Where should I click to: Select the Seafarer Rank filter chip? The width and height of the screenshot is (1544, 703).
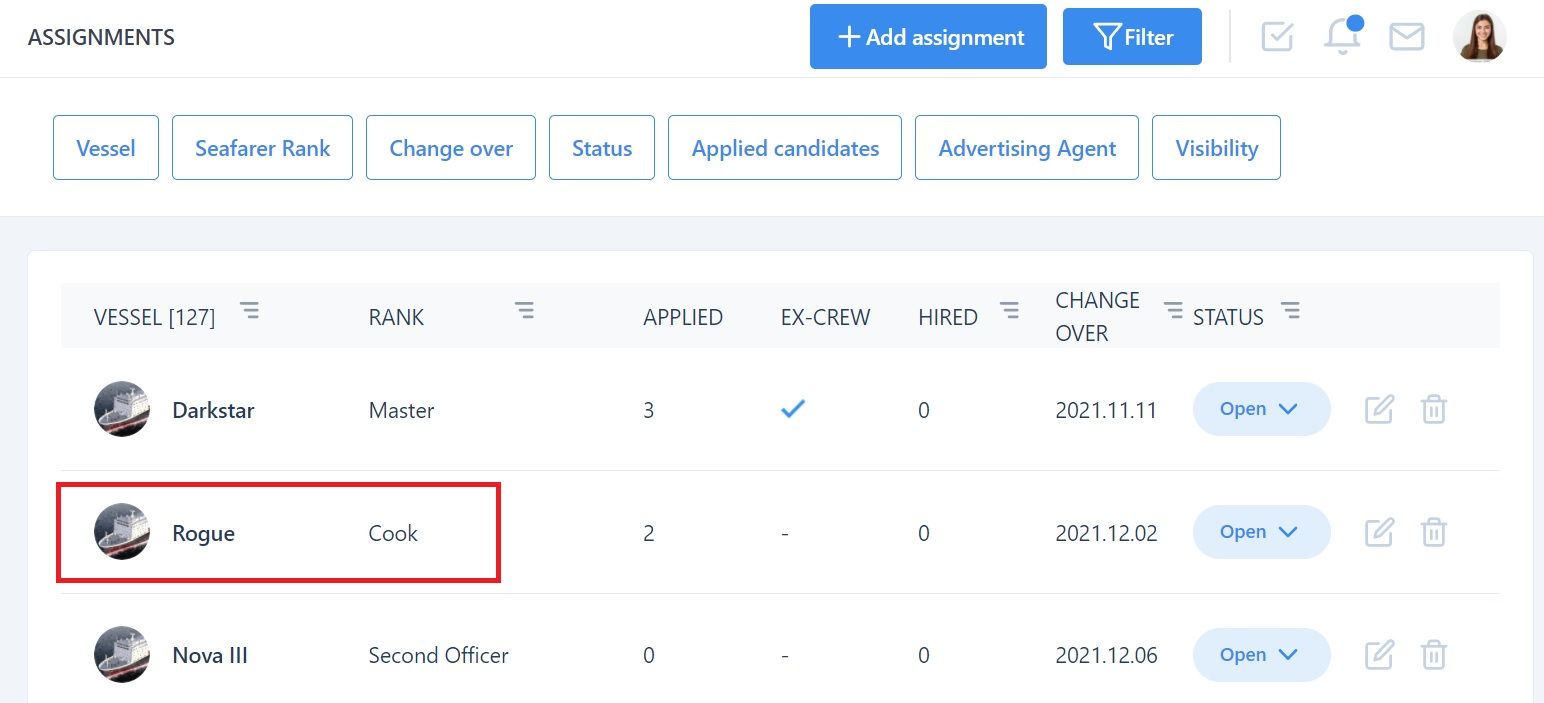[x=262, y=148]
